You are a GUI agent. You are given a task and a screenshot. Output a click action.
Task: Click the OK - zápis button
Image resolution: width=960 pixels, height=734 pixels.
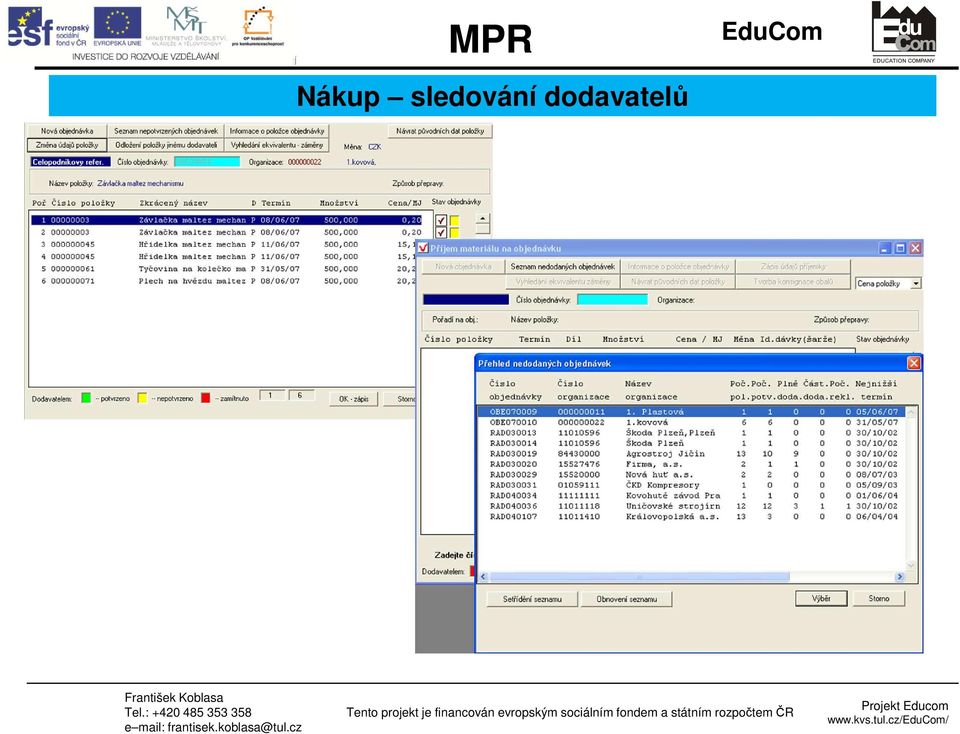point(354,399)
